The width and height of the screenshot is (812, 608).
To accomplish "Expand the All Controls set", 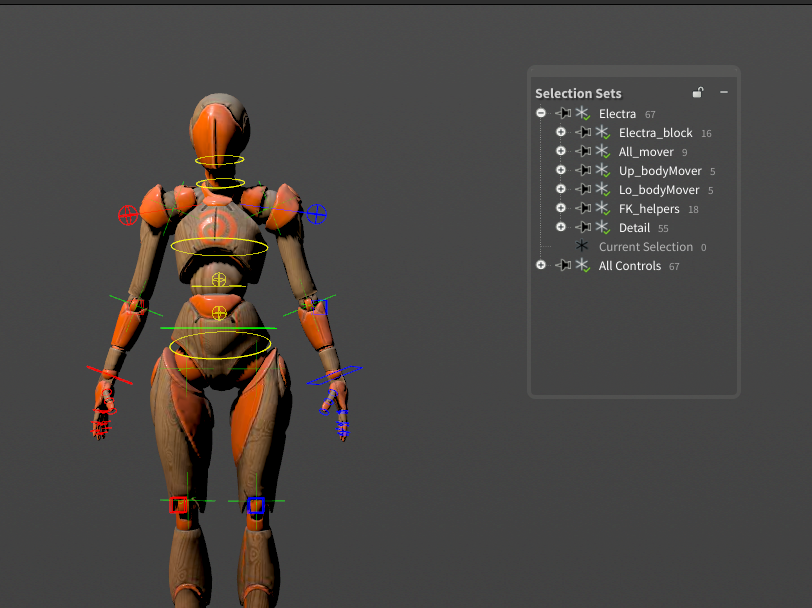I will [x=541, y=266].
